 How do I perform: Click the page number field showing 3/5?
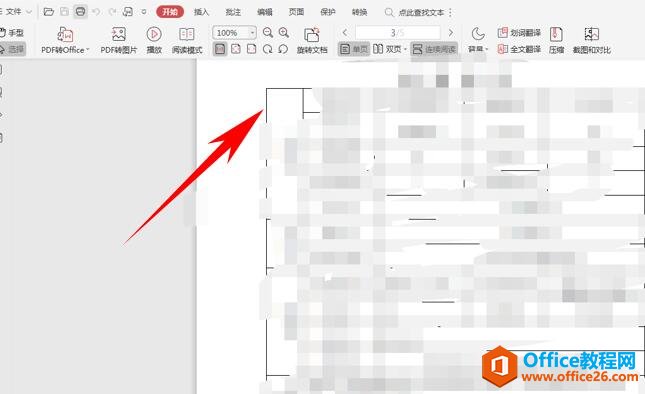(398, 32)
